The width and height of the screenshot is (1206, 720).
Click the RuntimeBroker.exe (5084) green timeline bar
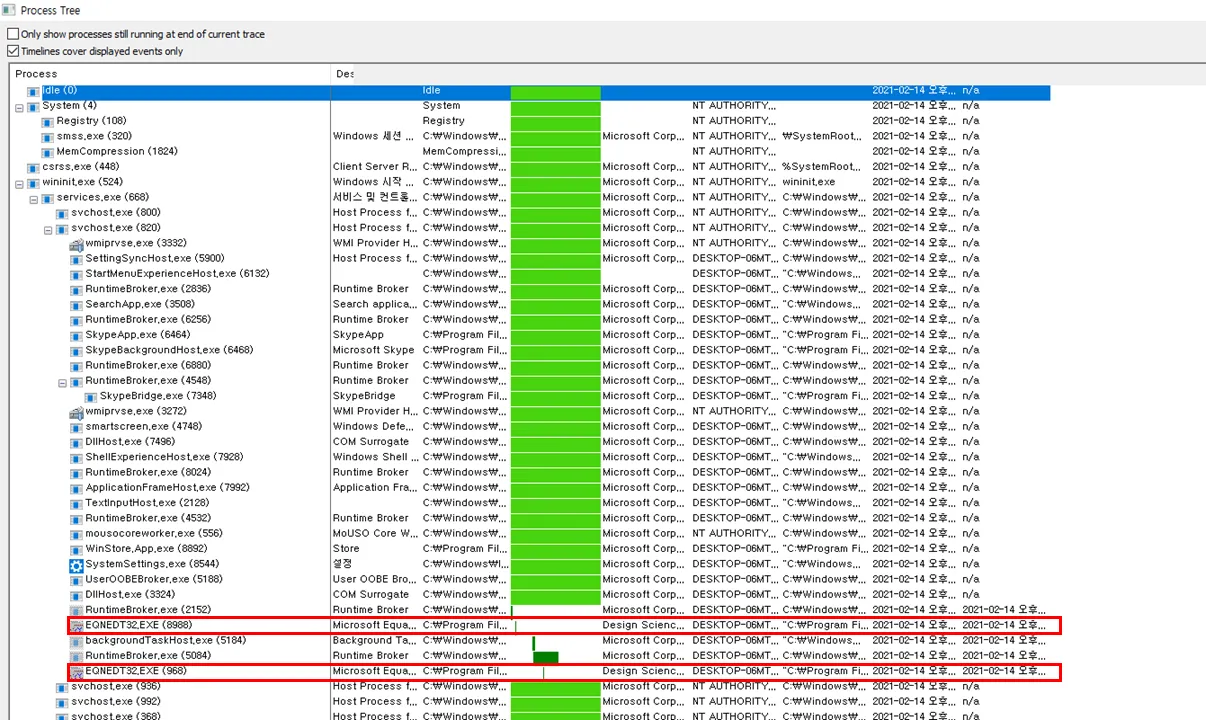coord(546,657)
